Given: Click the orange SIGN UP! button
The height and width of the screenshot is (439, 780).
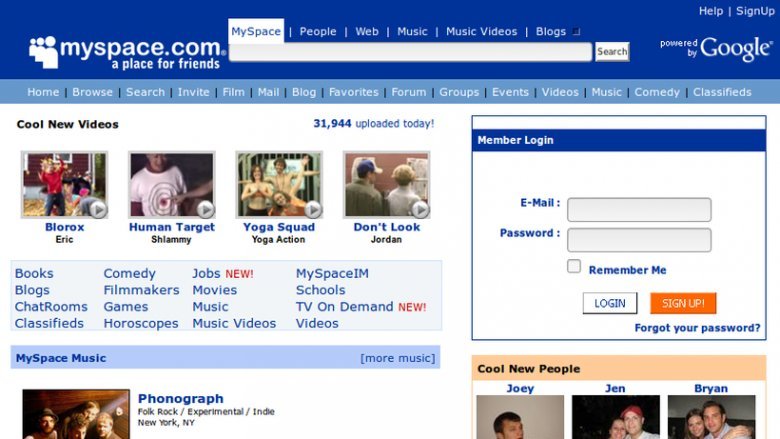Looking at the screenshot, I should tap(683, 303).
